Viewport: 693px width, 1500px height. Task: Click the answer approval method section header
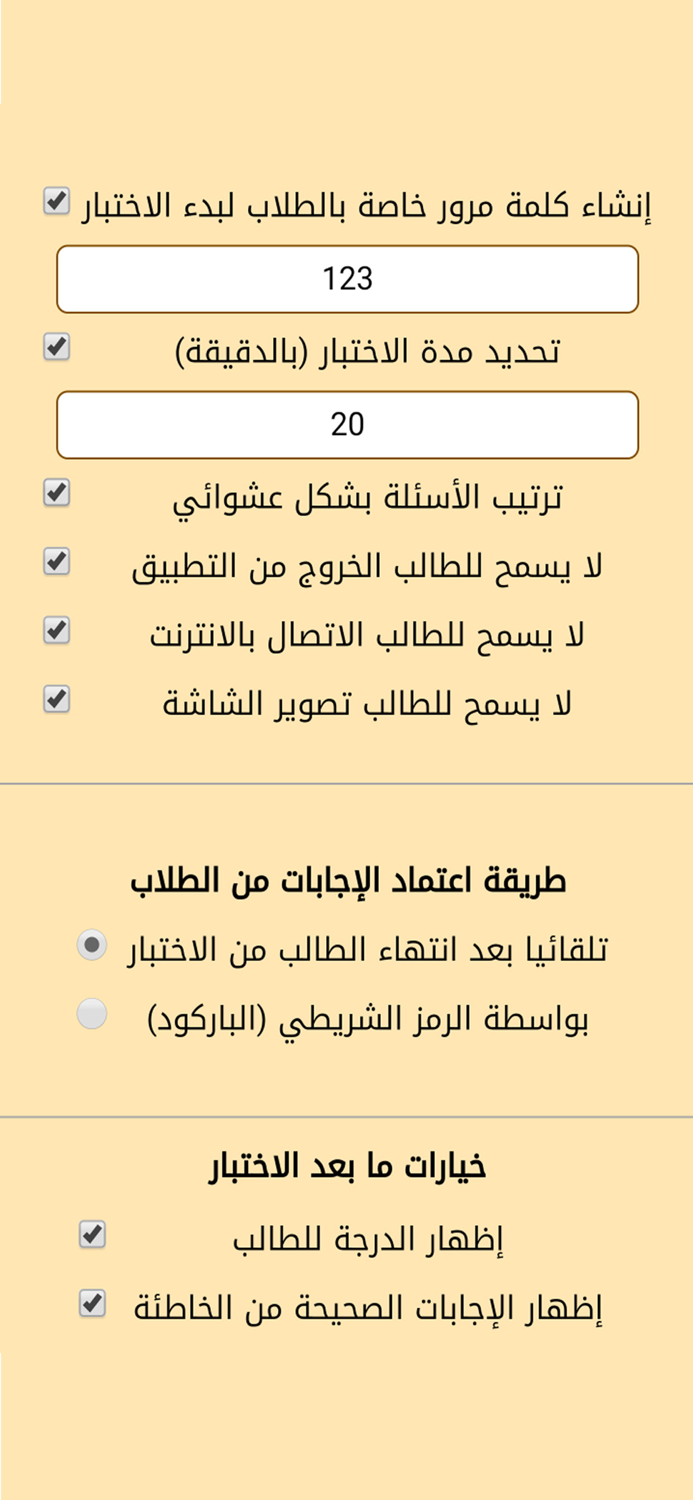(348, 880)
